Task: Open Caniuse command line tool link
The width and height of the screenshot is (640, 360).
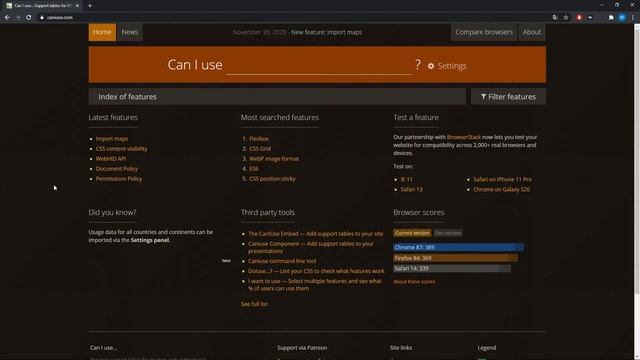Action: [282, 261]
